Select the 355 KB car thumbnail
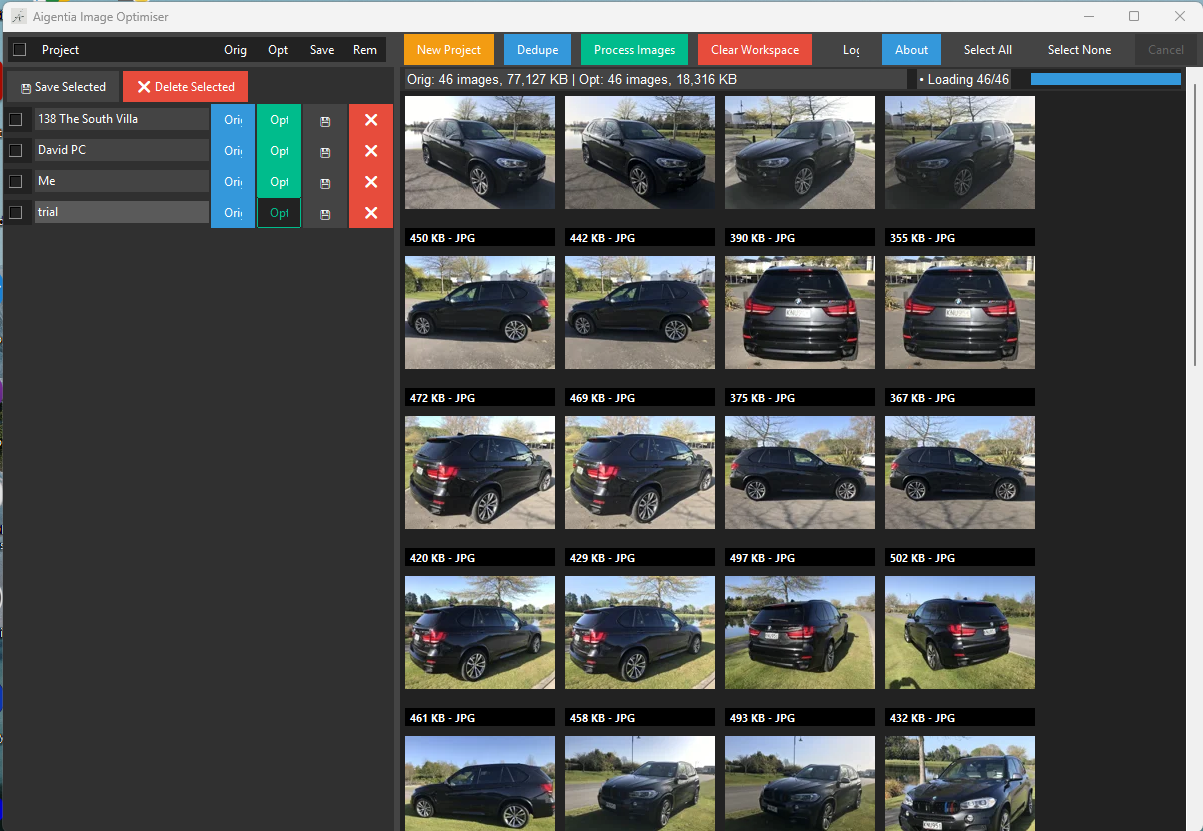 (x=960, y=152)
